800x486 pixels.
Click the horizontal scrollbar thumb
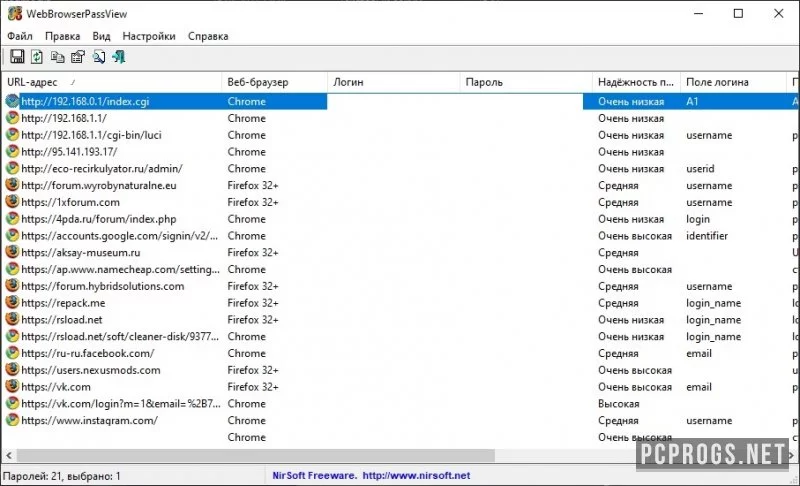[256, 455]
